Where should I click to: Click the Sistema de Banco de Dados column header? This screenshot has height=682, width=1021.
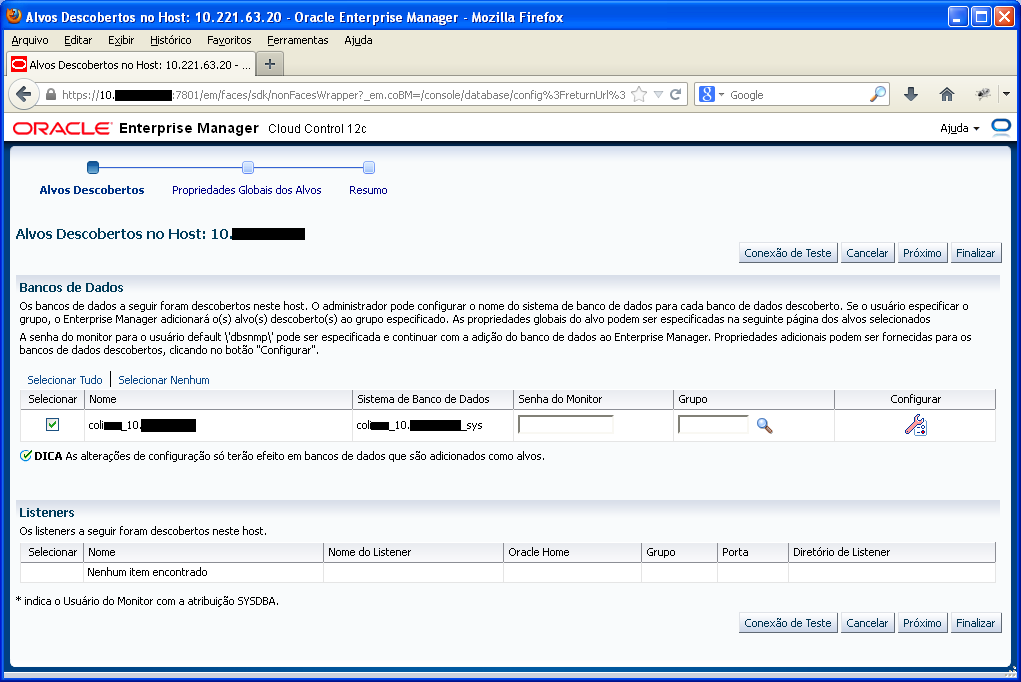(433, 399)
